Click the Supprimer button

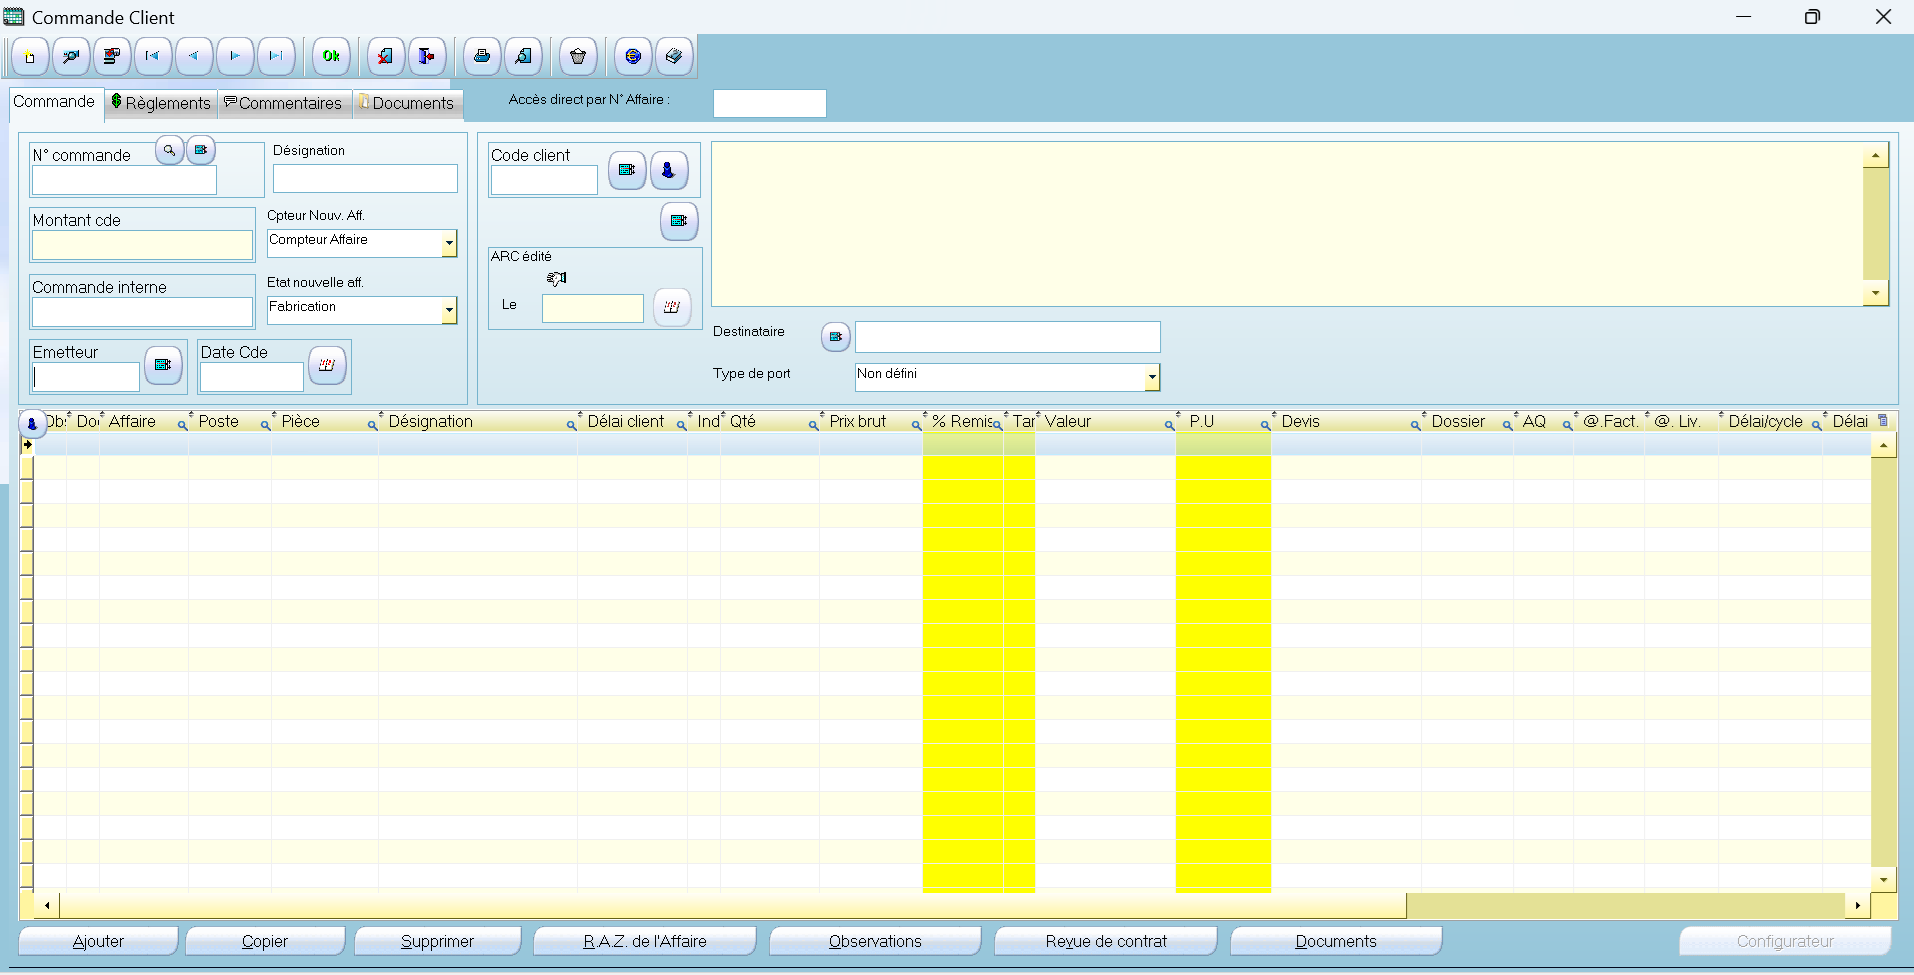tap(437, 941)
